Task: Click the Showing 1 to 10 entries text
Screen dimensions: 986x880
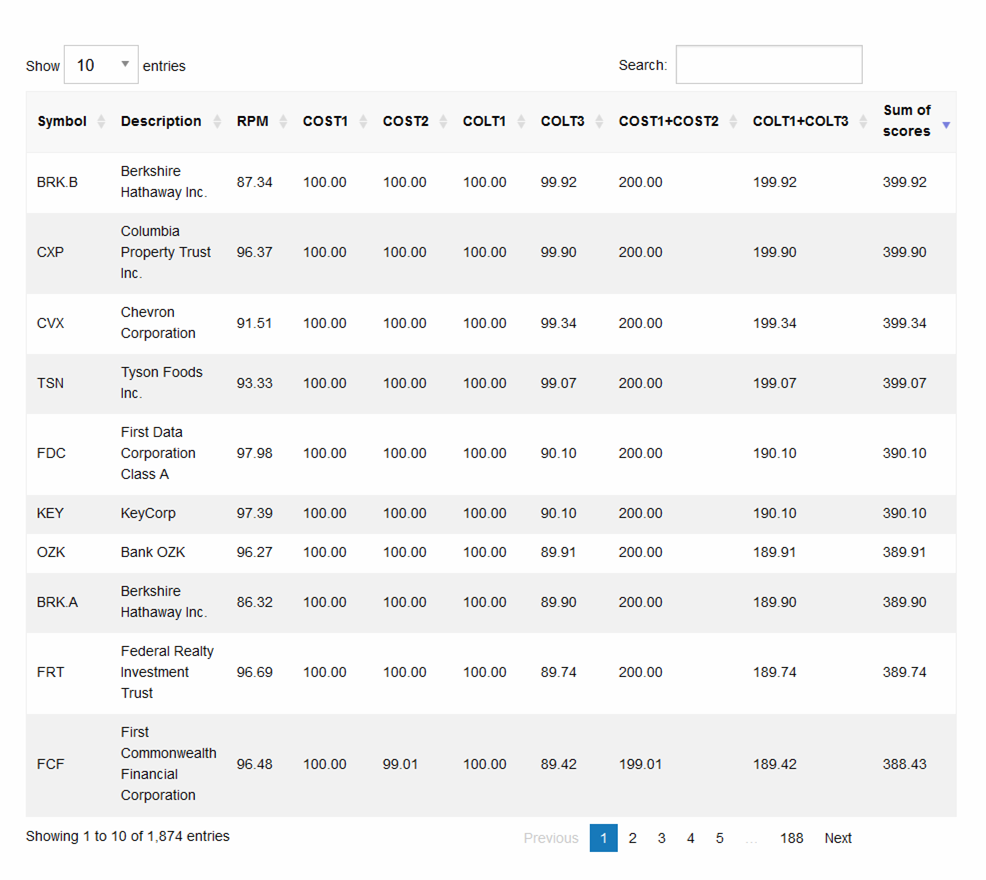Action: 128,836
